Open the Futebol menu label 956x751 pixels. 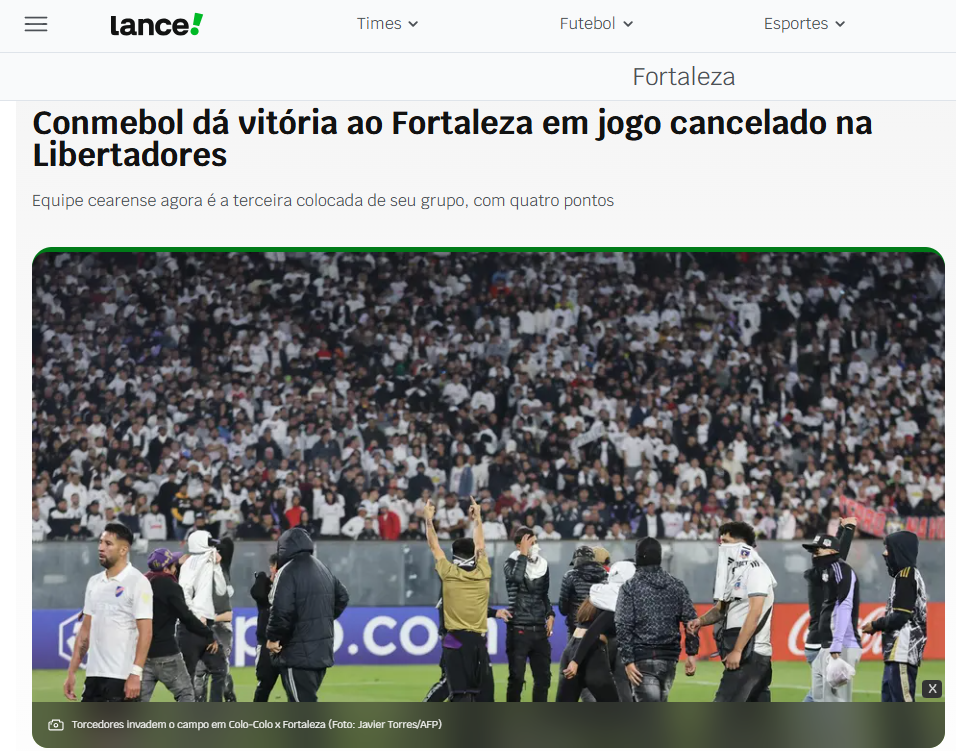(x=588, y=24)
